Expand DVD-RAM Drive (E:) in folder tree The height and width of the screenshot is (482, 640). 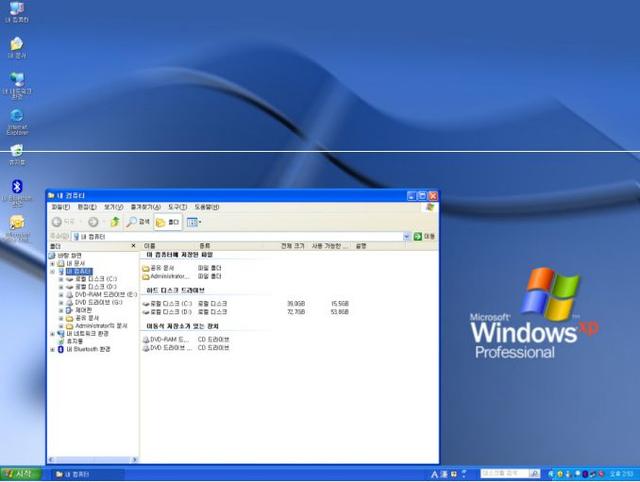[x=61, y=295]
